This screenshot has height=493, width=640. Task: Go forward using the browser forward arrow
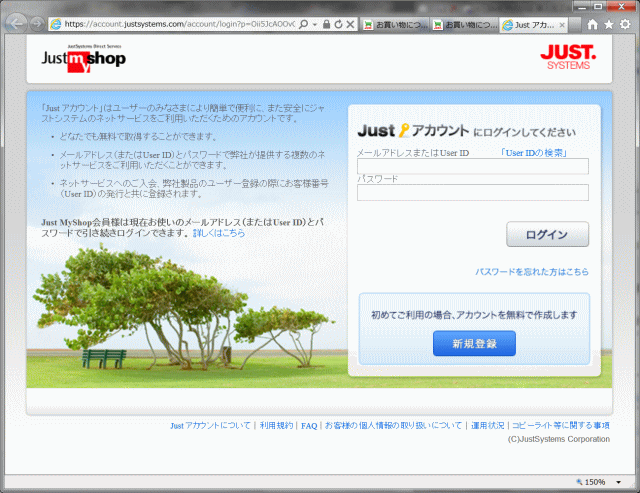(37, 24)
